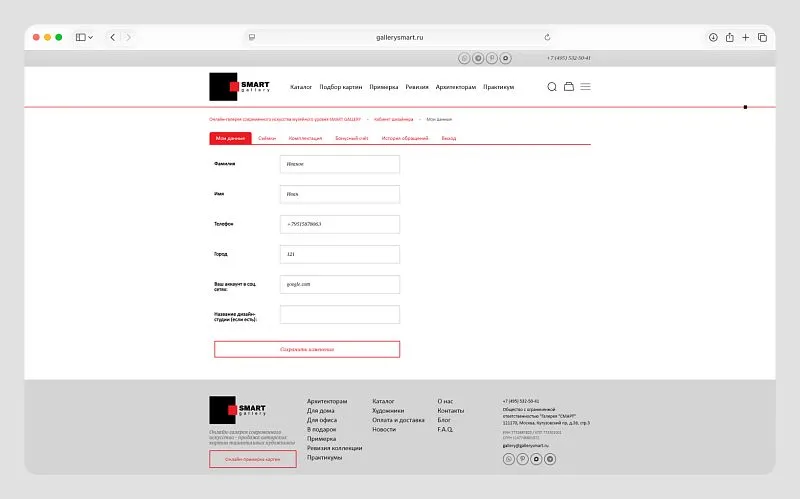Open the sidebar options chevron

[x=90, y=37]
